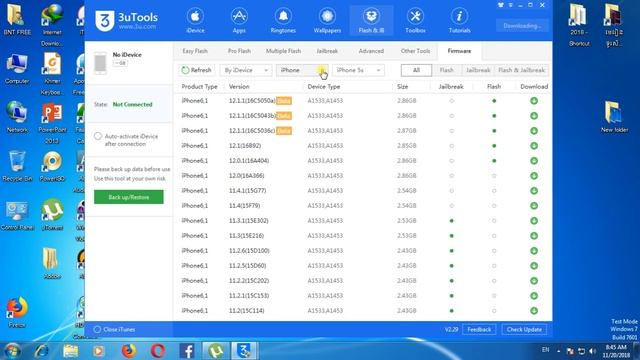Click the taskbar clock showing 8:45 AM
The width and height of the screenshot is (640, 360).
616,351
